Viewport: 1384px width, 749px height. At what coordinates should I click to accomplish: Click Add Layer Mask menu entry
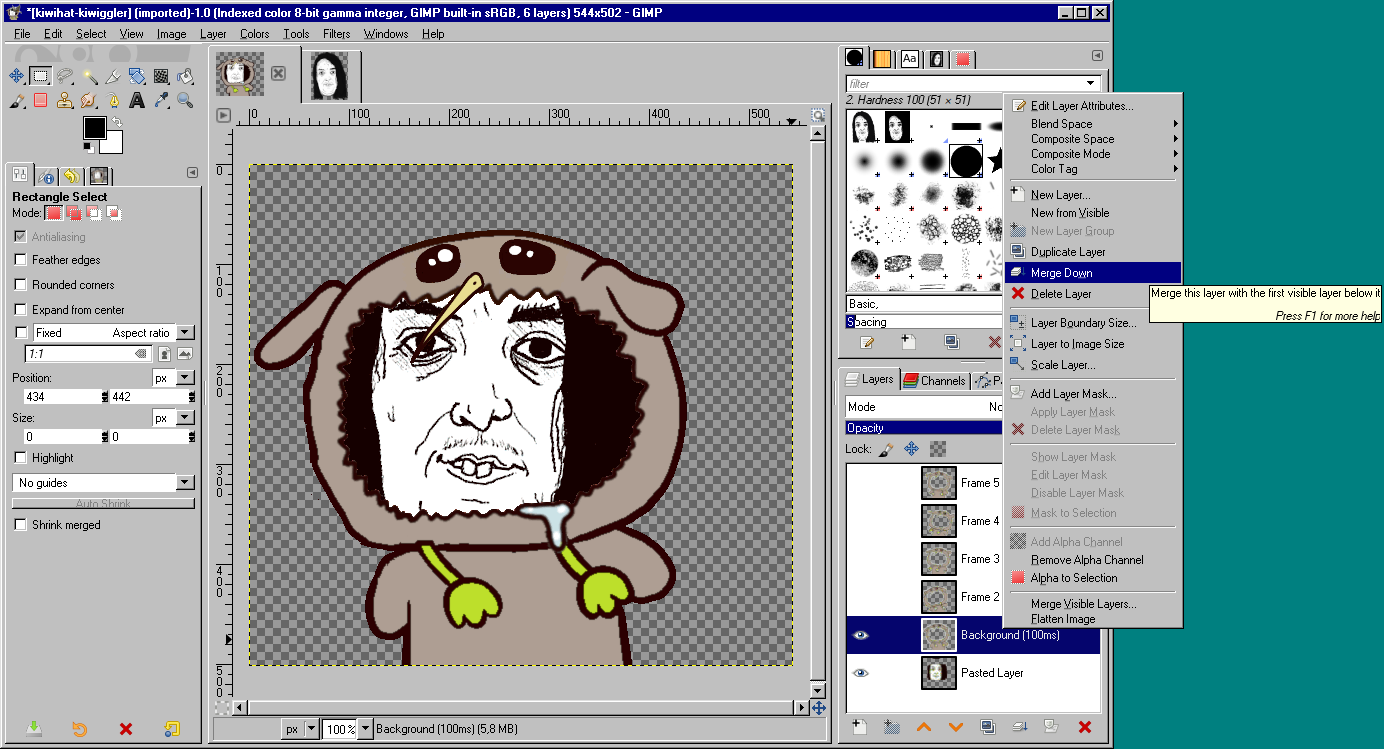coord(1093,394)
